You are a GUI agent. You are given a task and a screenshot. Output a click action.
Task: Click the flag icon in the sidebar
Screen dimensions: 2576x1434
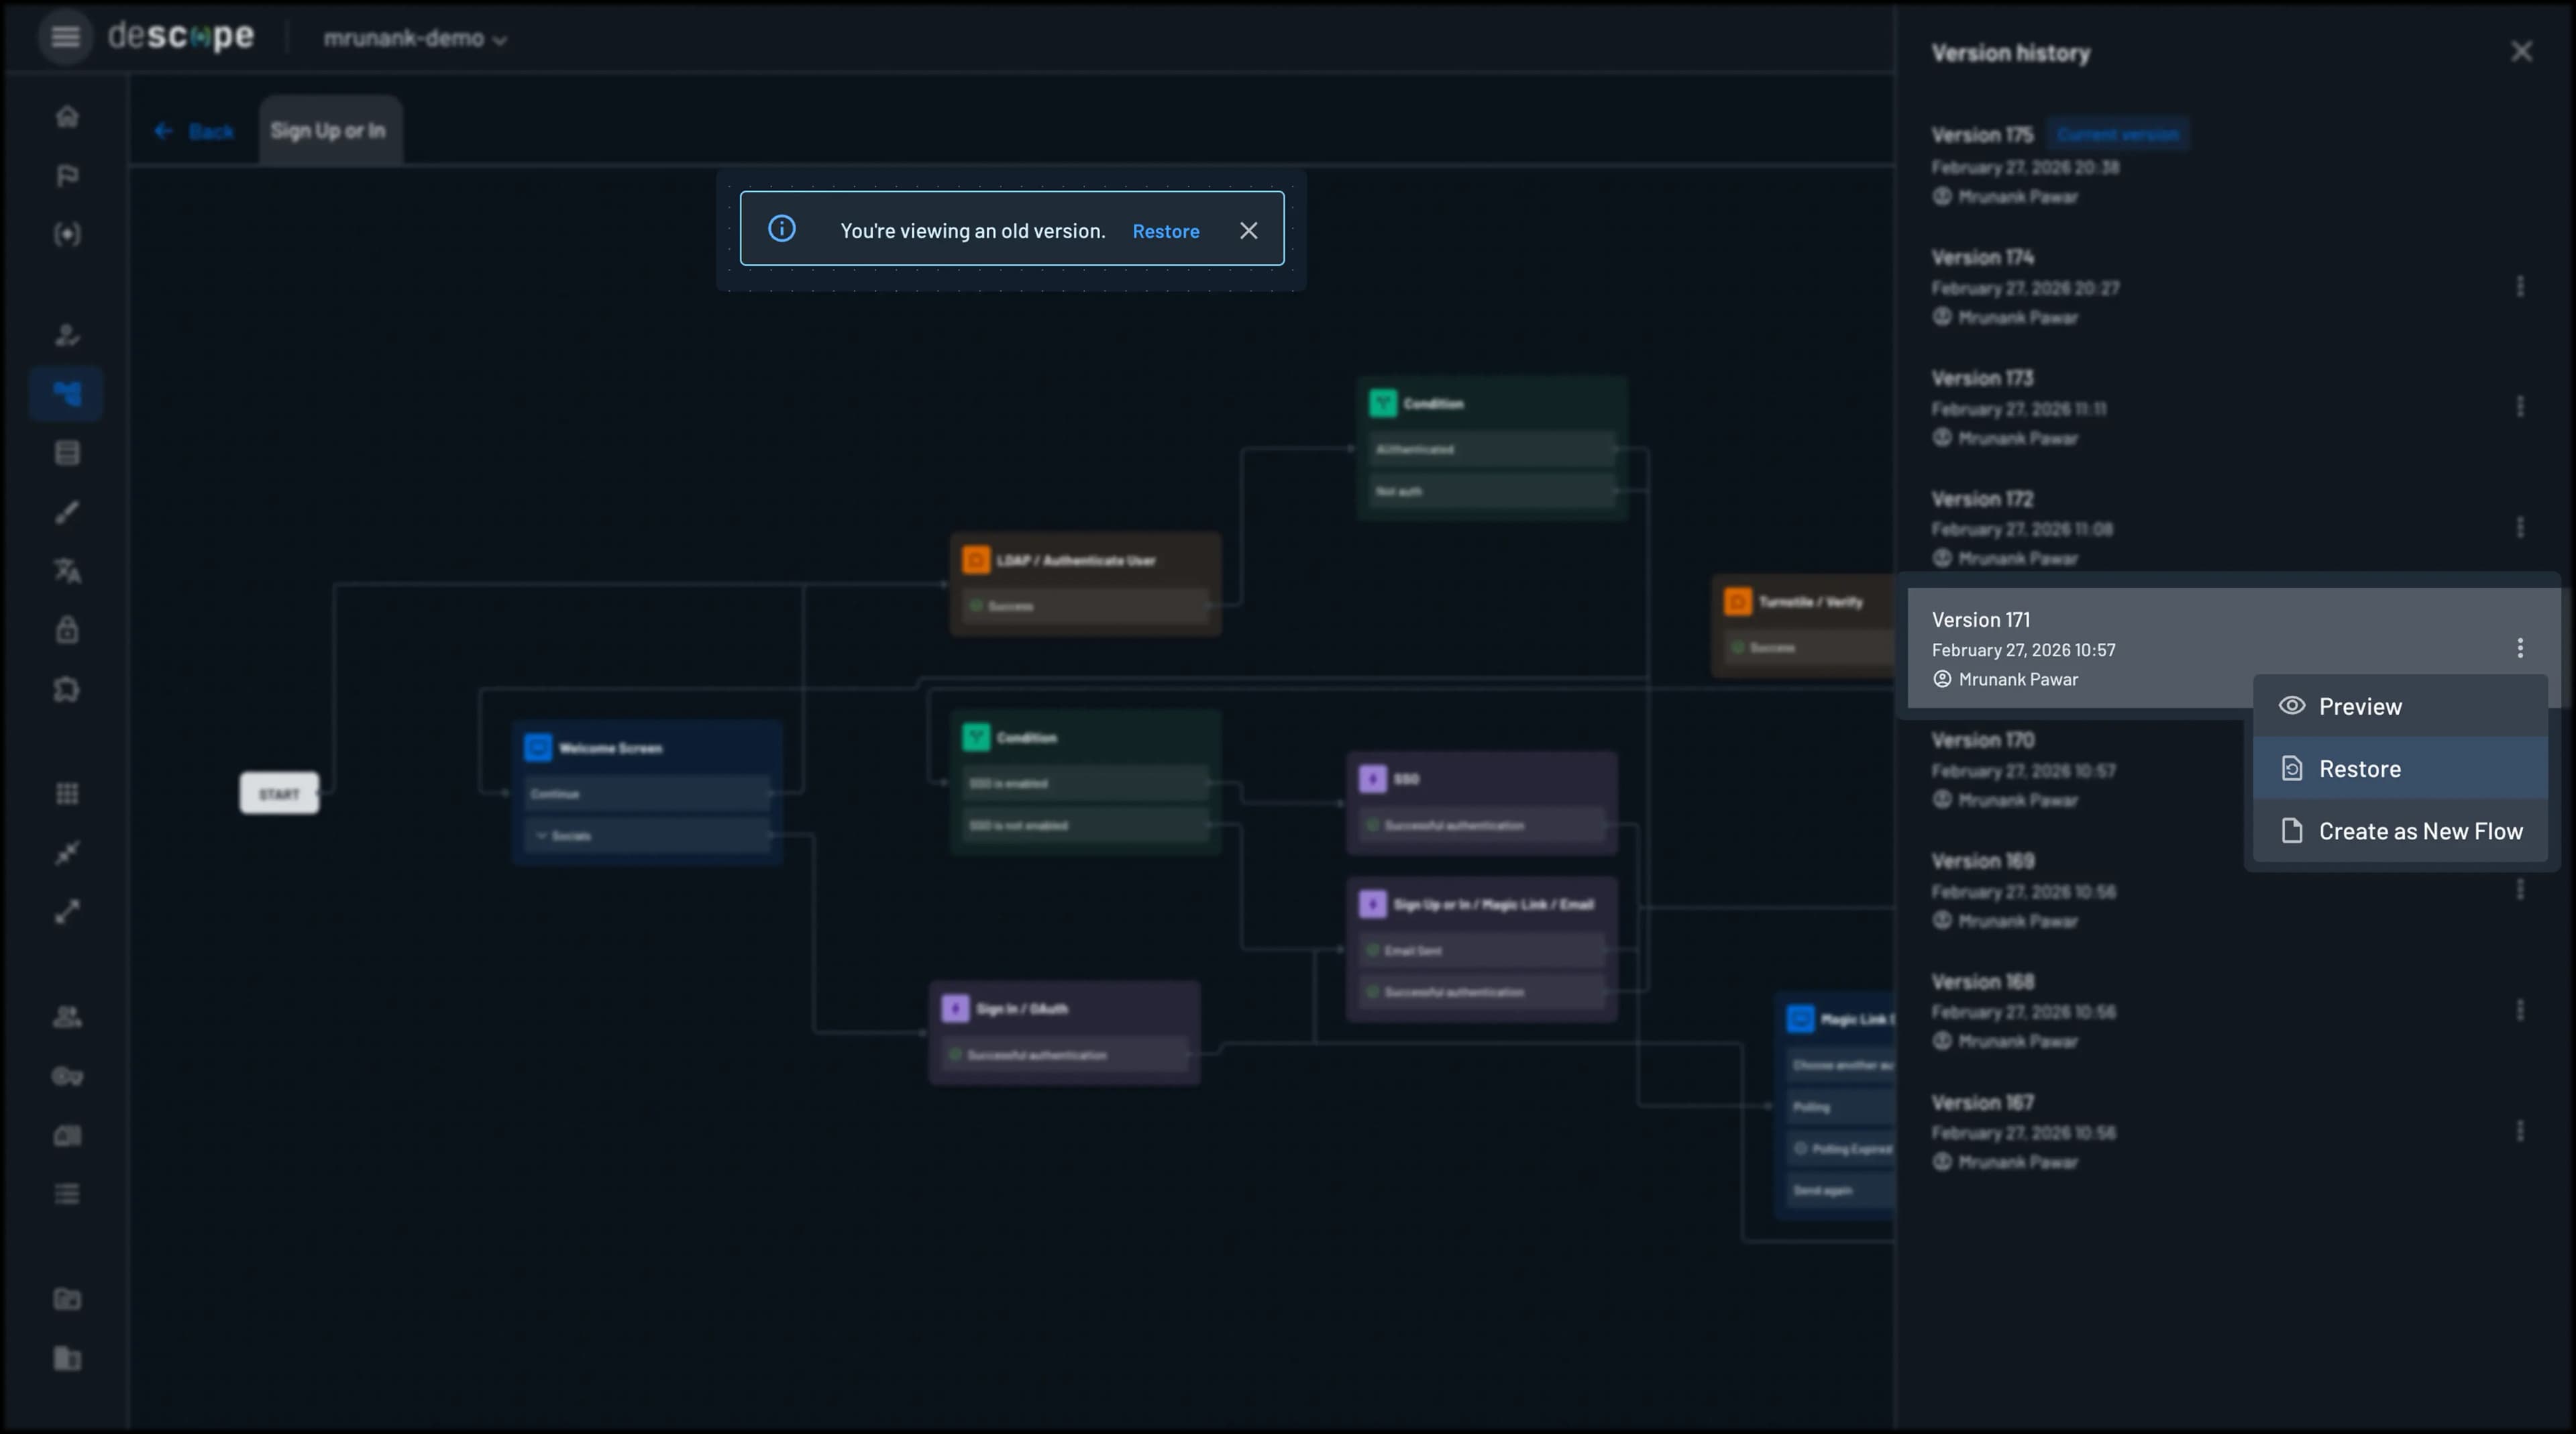click(x=67, y=176)
